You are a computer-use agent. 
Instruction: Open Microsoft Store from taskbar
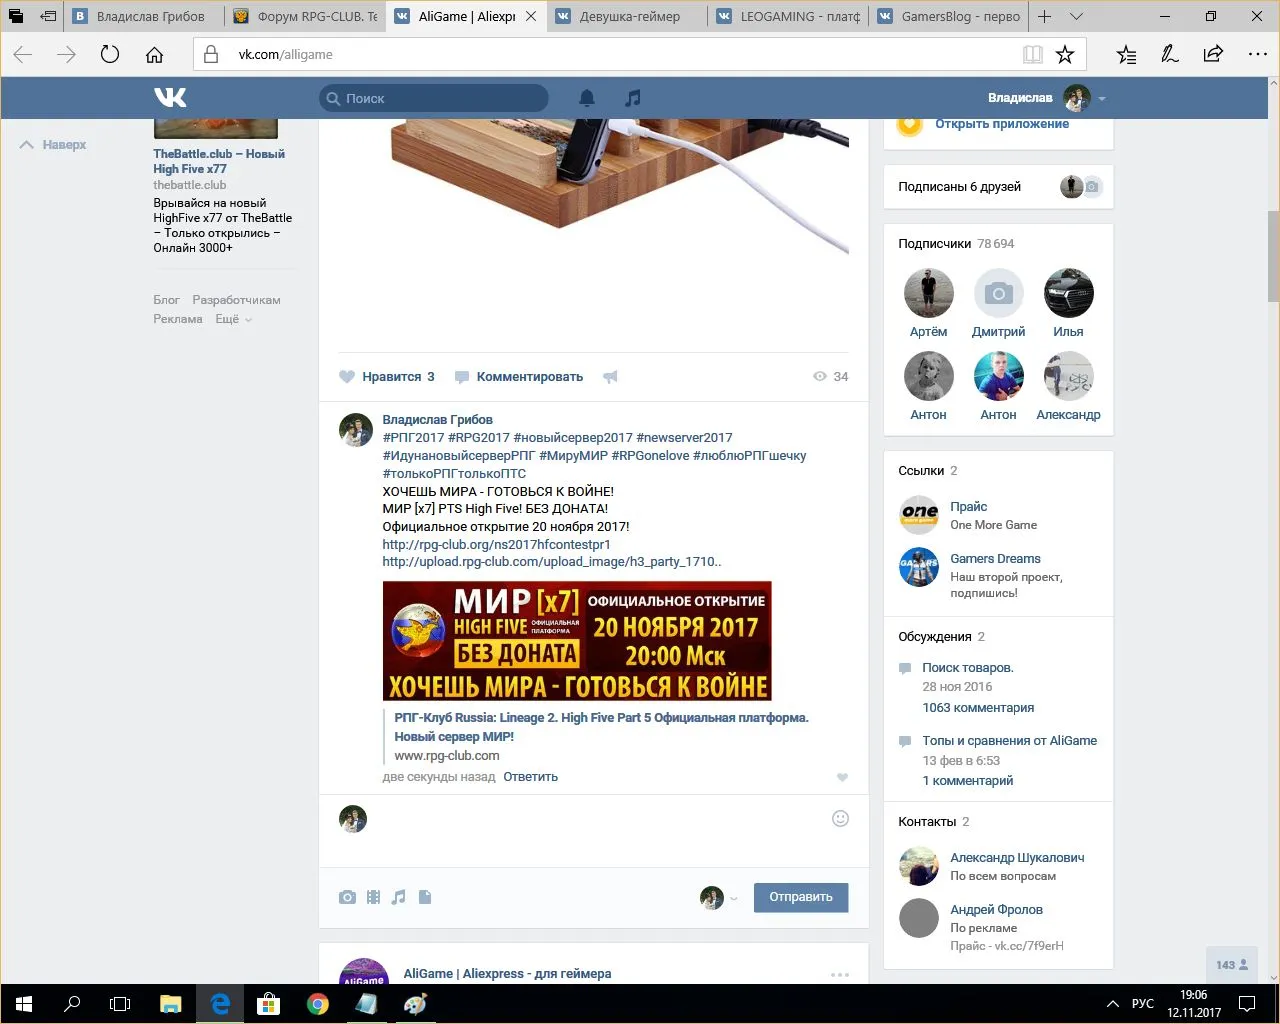[268, 1003]
